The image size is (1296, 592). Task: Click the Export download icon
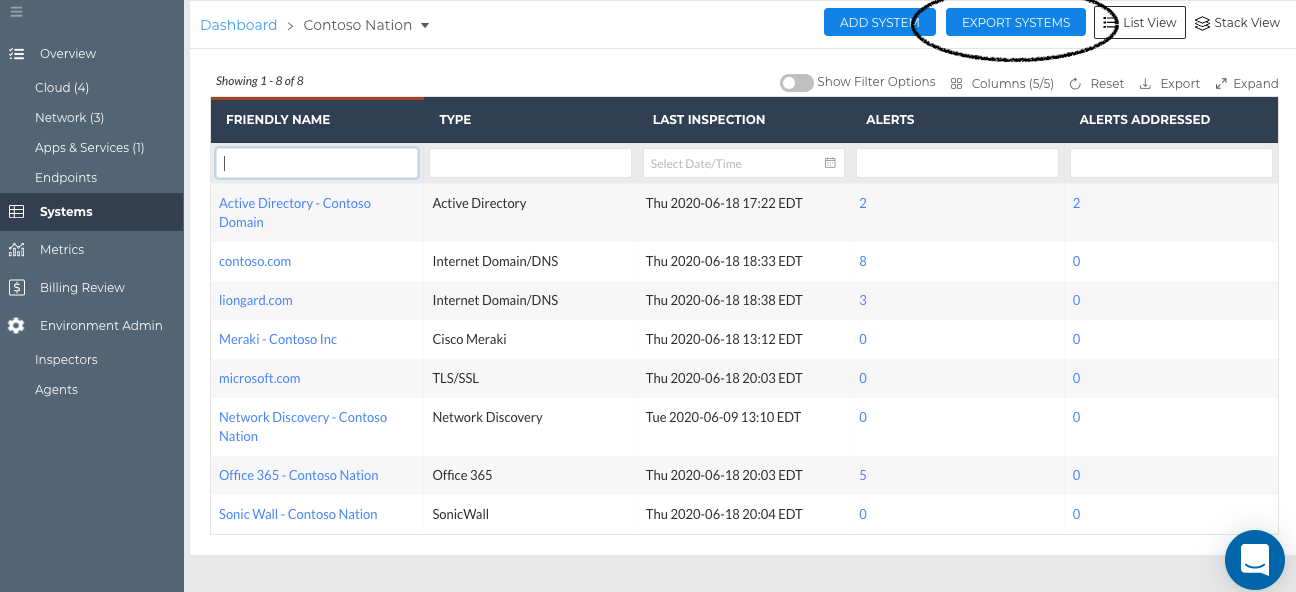point(1146,84)
